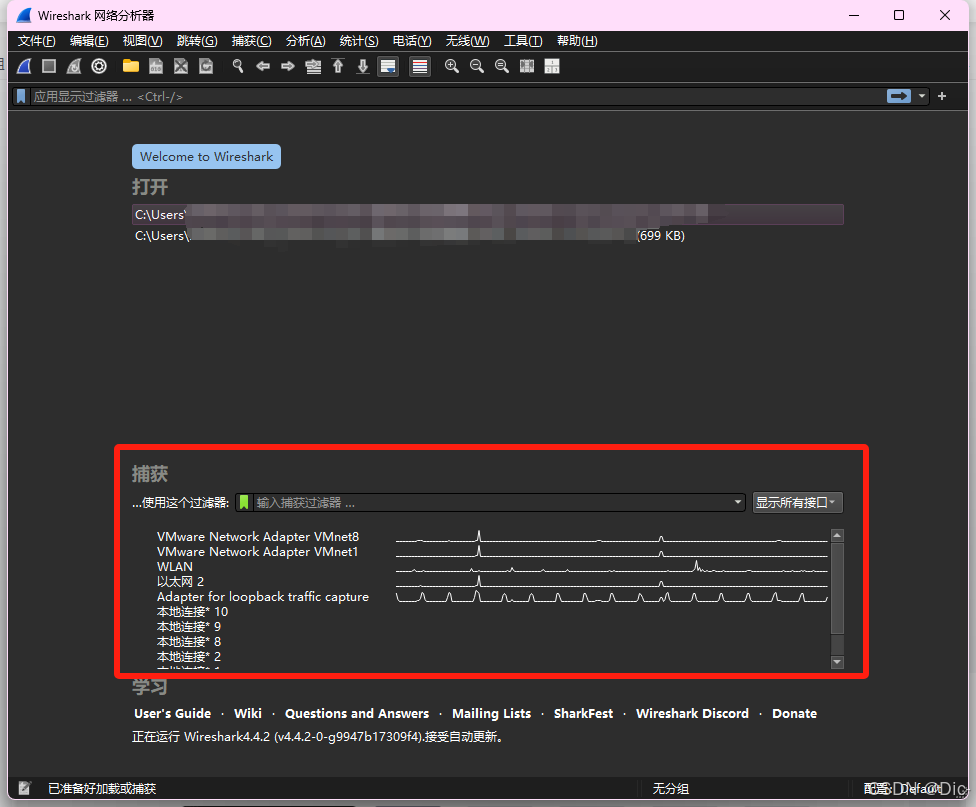Open the User's Guide link
This screenshot has width=976, height=807.
[x=172, y=714]
